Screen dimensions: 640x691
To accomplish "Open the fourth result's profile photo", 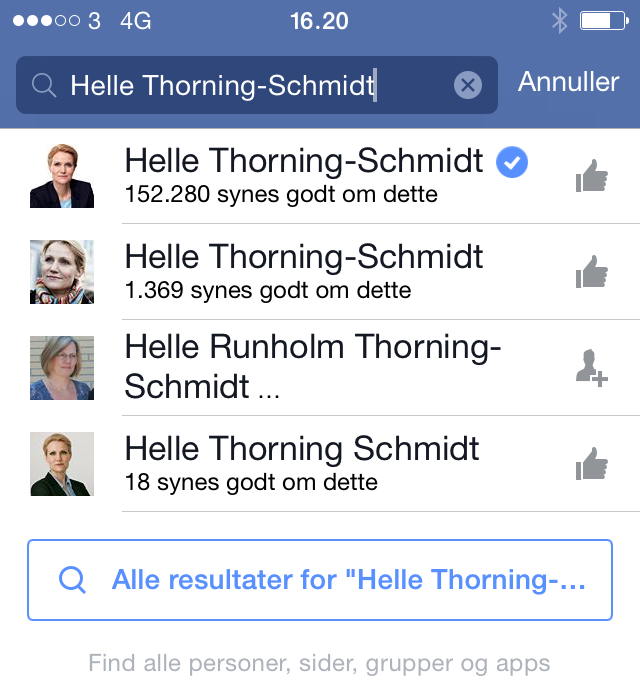I will pos(62,464).
